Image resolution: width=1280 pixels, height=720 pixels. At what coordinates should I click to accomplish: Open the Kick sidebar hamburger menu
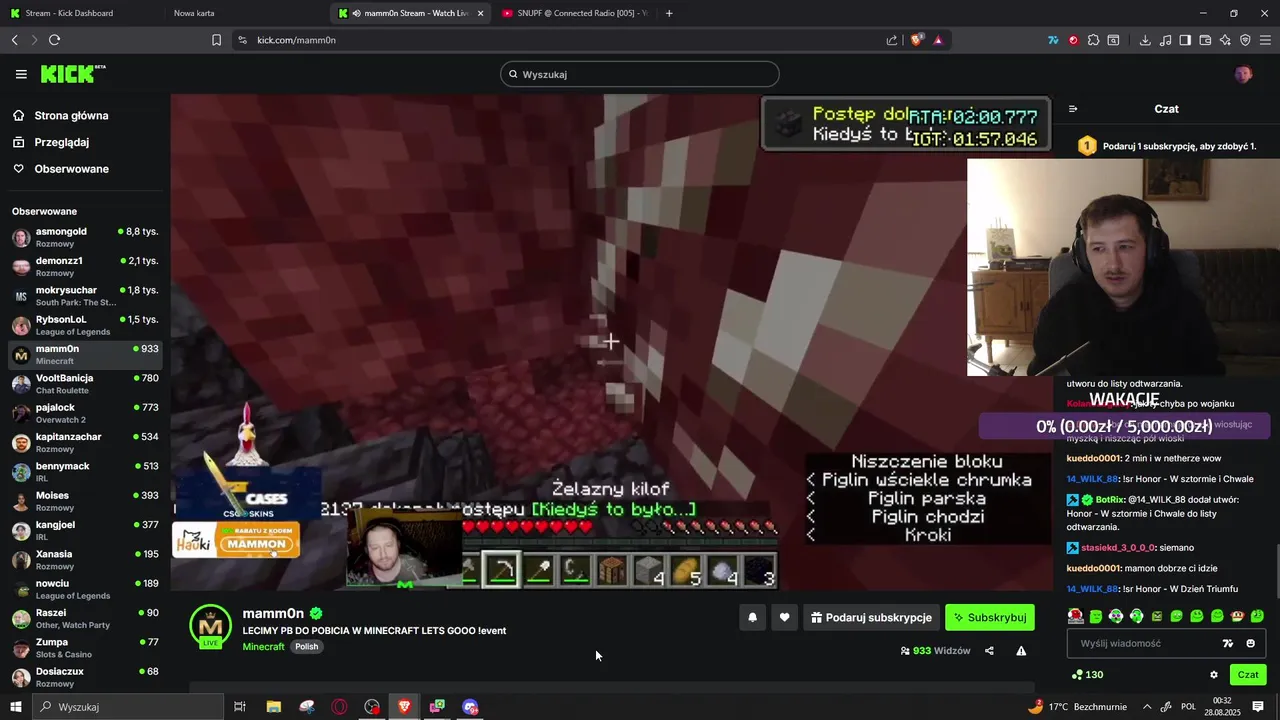(21, 74)
